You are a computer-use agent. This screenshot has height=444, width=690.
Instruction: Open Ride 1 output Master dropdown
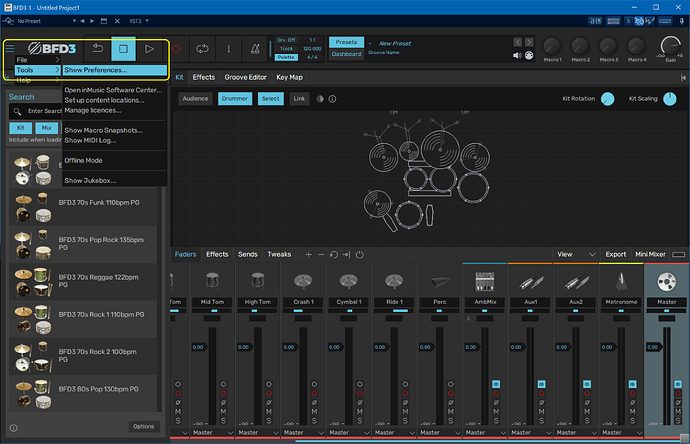(x=394, y=433)
